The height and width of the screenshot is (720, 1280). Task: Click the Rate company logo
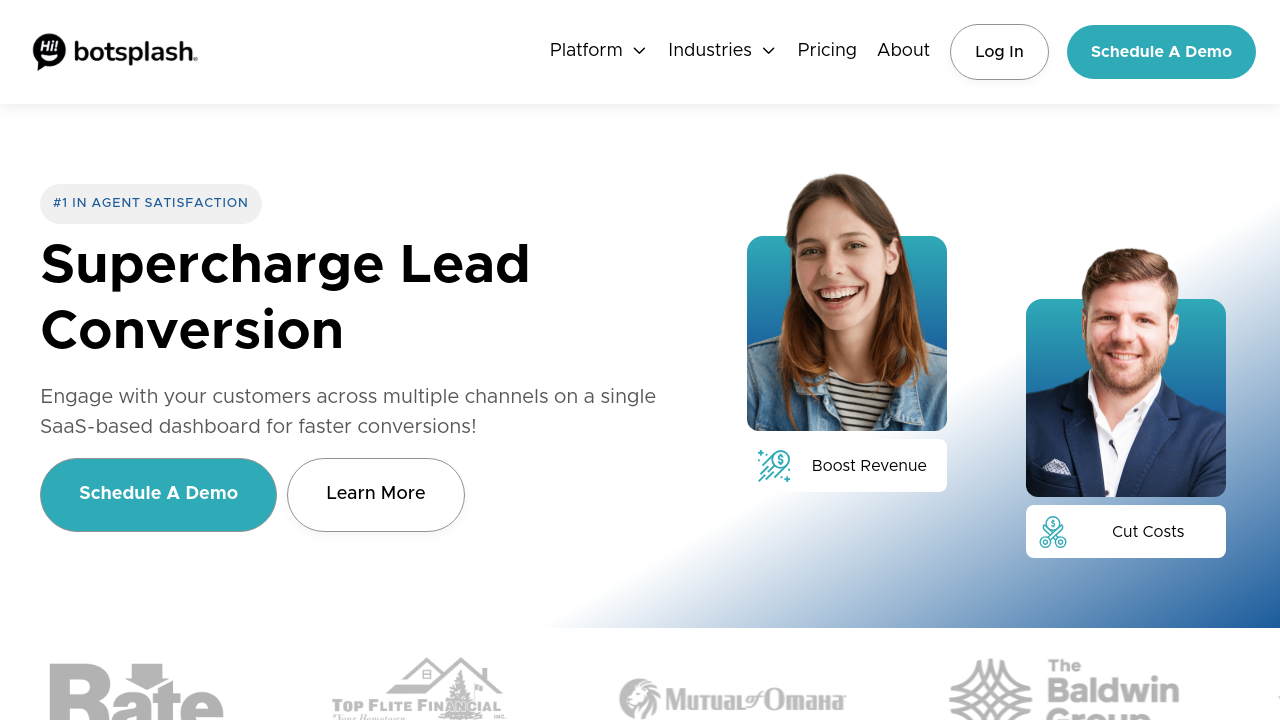tap(136, 691)
